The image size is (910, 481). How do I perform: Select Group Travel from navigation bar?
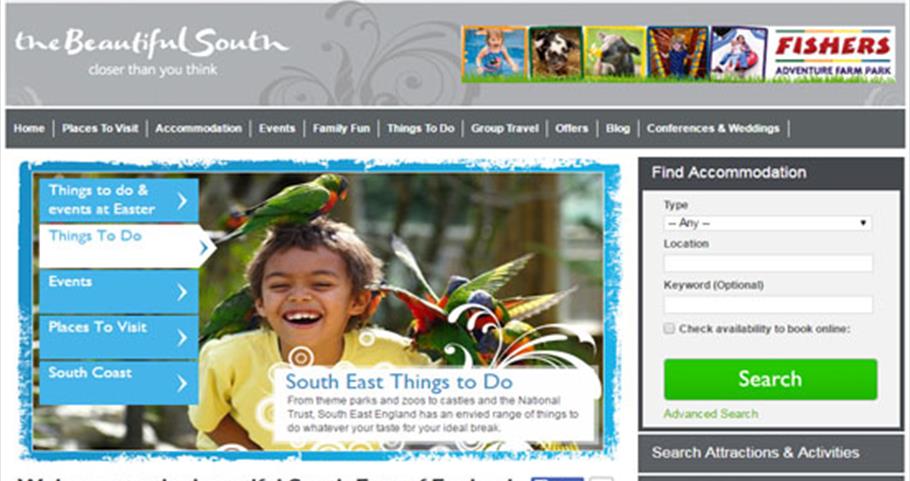504,128
